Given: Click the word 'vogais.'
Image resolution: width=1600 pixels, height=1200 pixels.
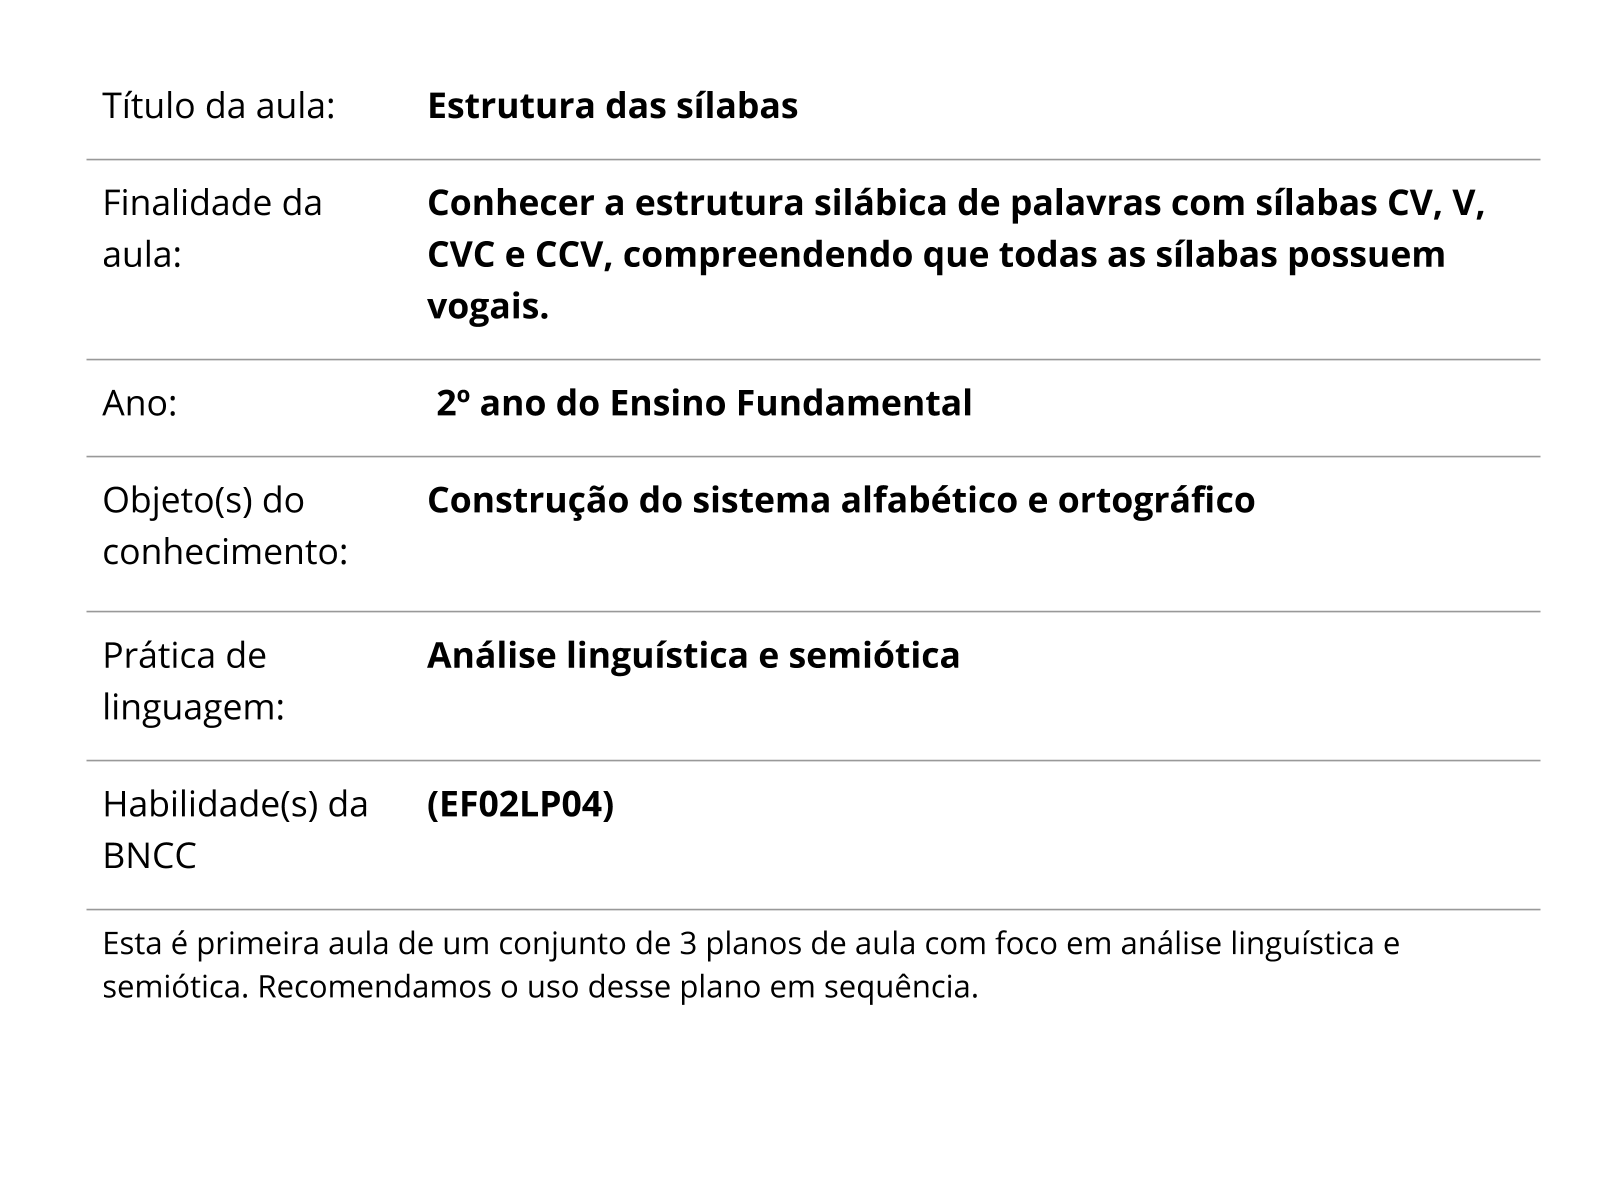Looking at the screenshot, I should pos(488,307).
